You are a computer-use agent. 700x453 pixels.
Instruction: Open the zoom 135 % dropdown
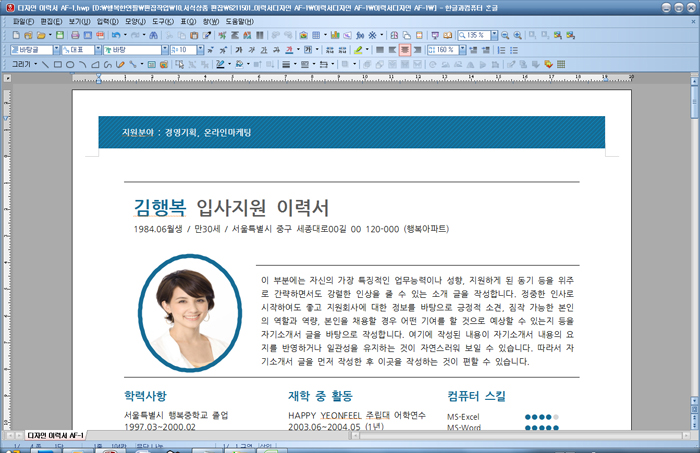[495, 35]
